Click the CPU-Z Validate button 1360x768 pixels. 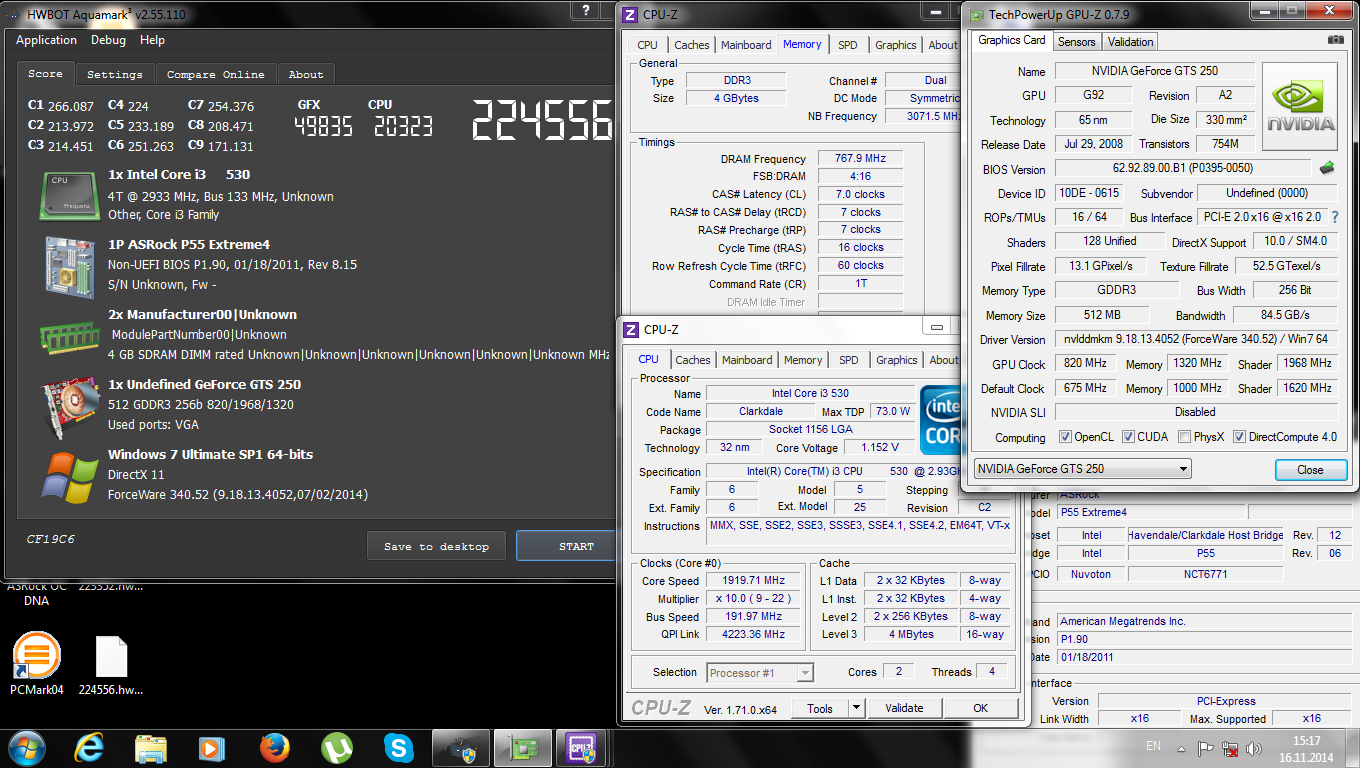(x=904, y=708)
